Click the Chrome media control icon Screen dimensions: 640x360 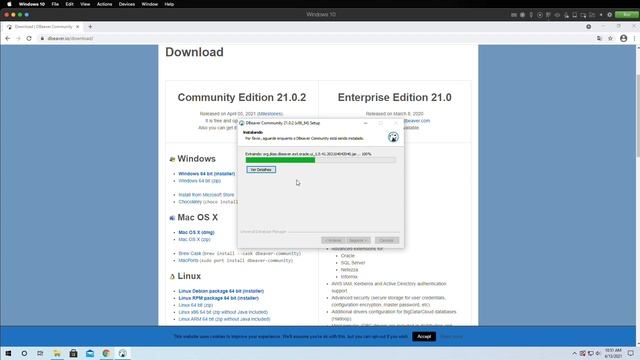click(x=589, y=27)
